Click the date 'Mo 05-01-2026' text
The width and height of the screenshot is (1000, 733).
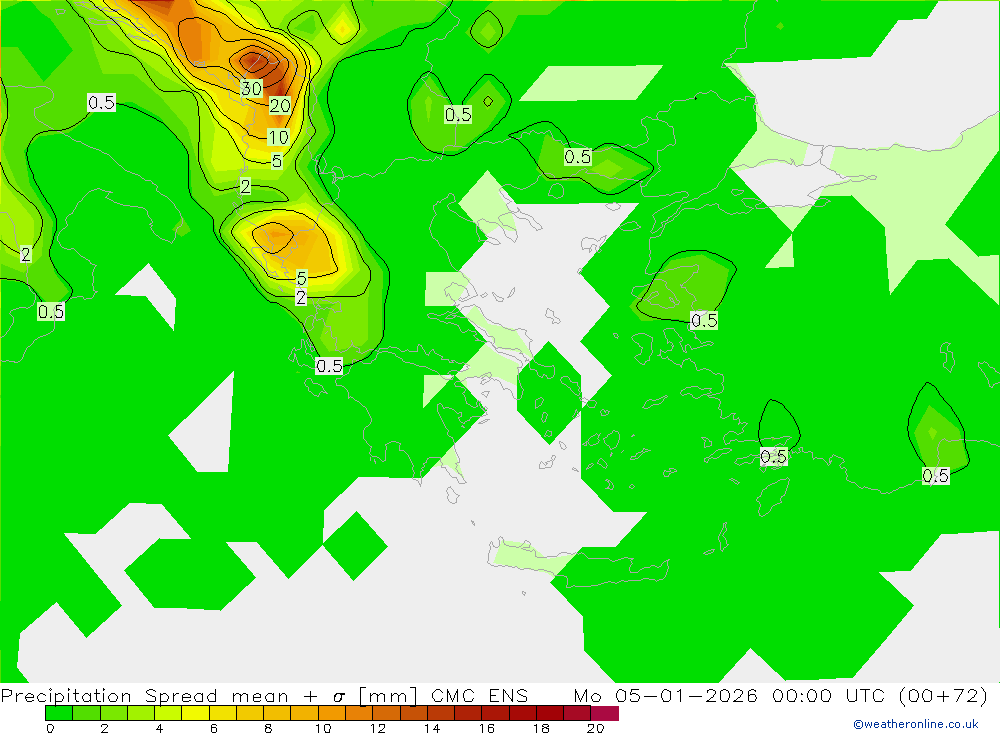665,695
